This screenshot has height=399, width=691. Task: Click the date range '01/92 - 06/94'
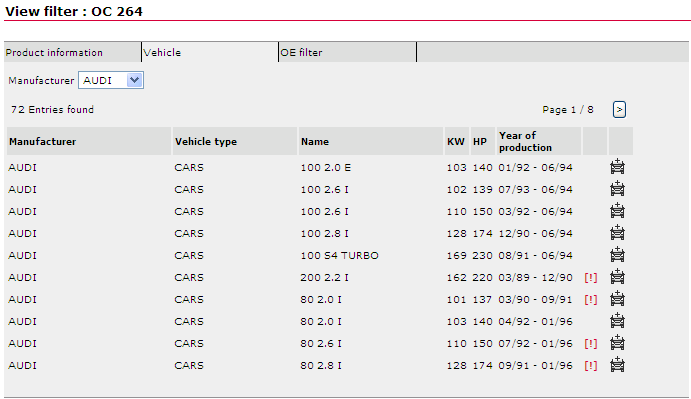point(535,168)
